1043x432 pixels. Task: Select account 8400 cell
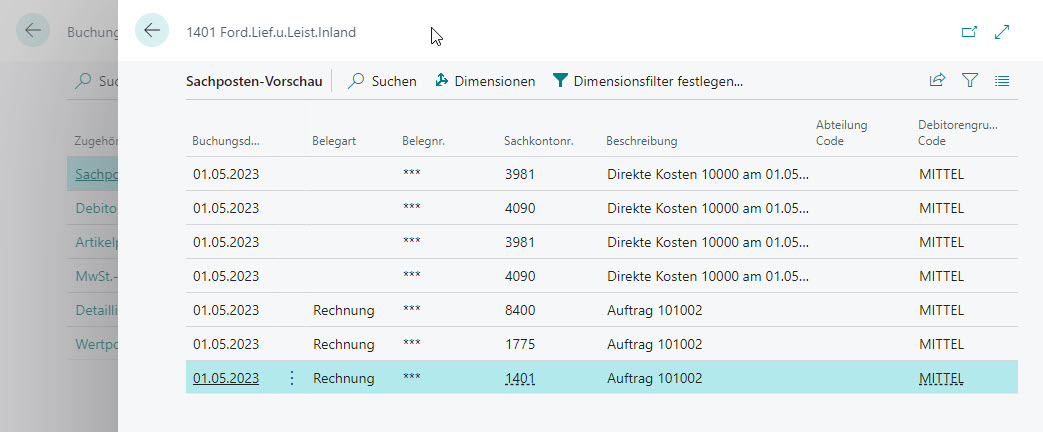coord(520,310)
